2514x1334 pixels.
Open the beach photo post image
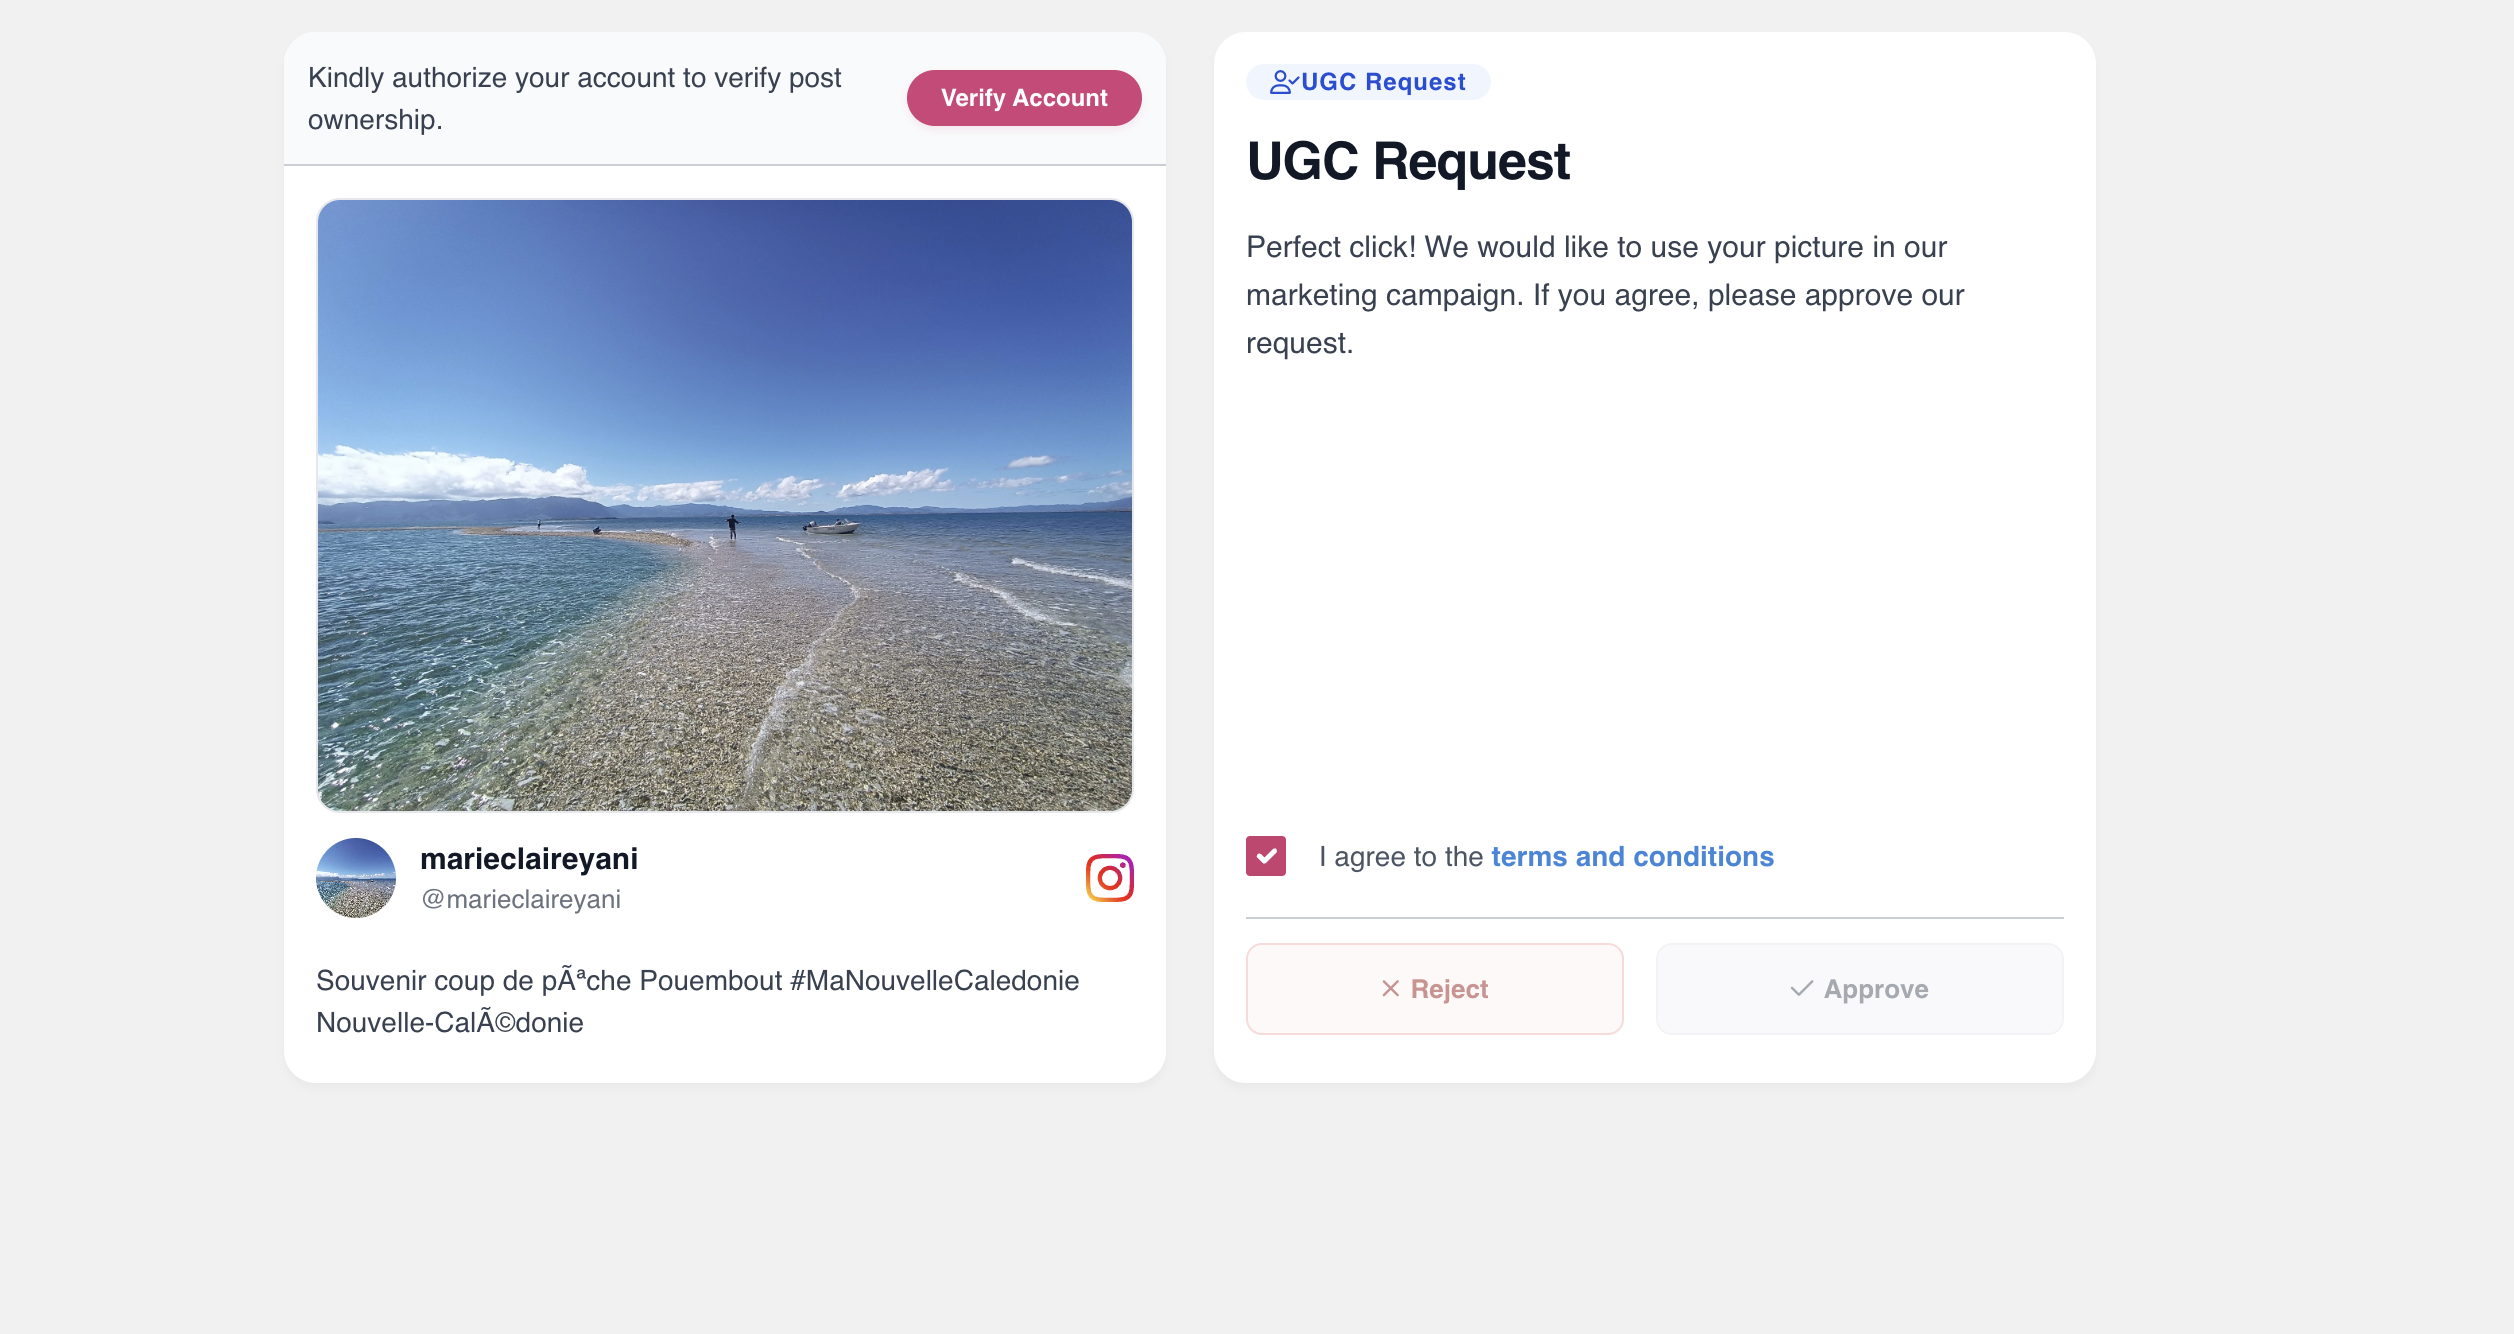click(725, 505)
